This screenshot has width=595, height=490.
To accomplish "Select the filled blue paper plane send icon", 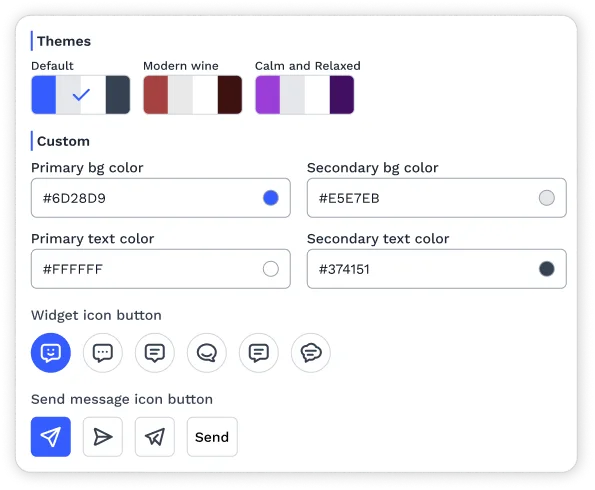I will 51,437.
